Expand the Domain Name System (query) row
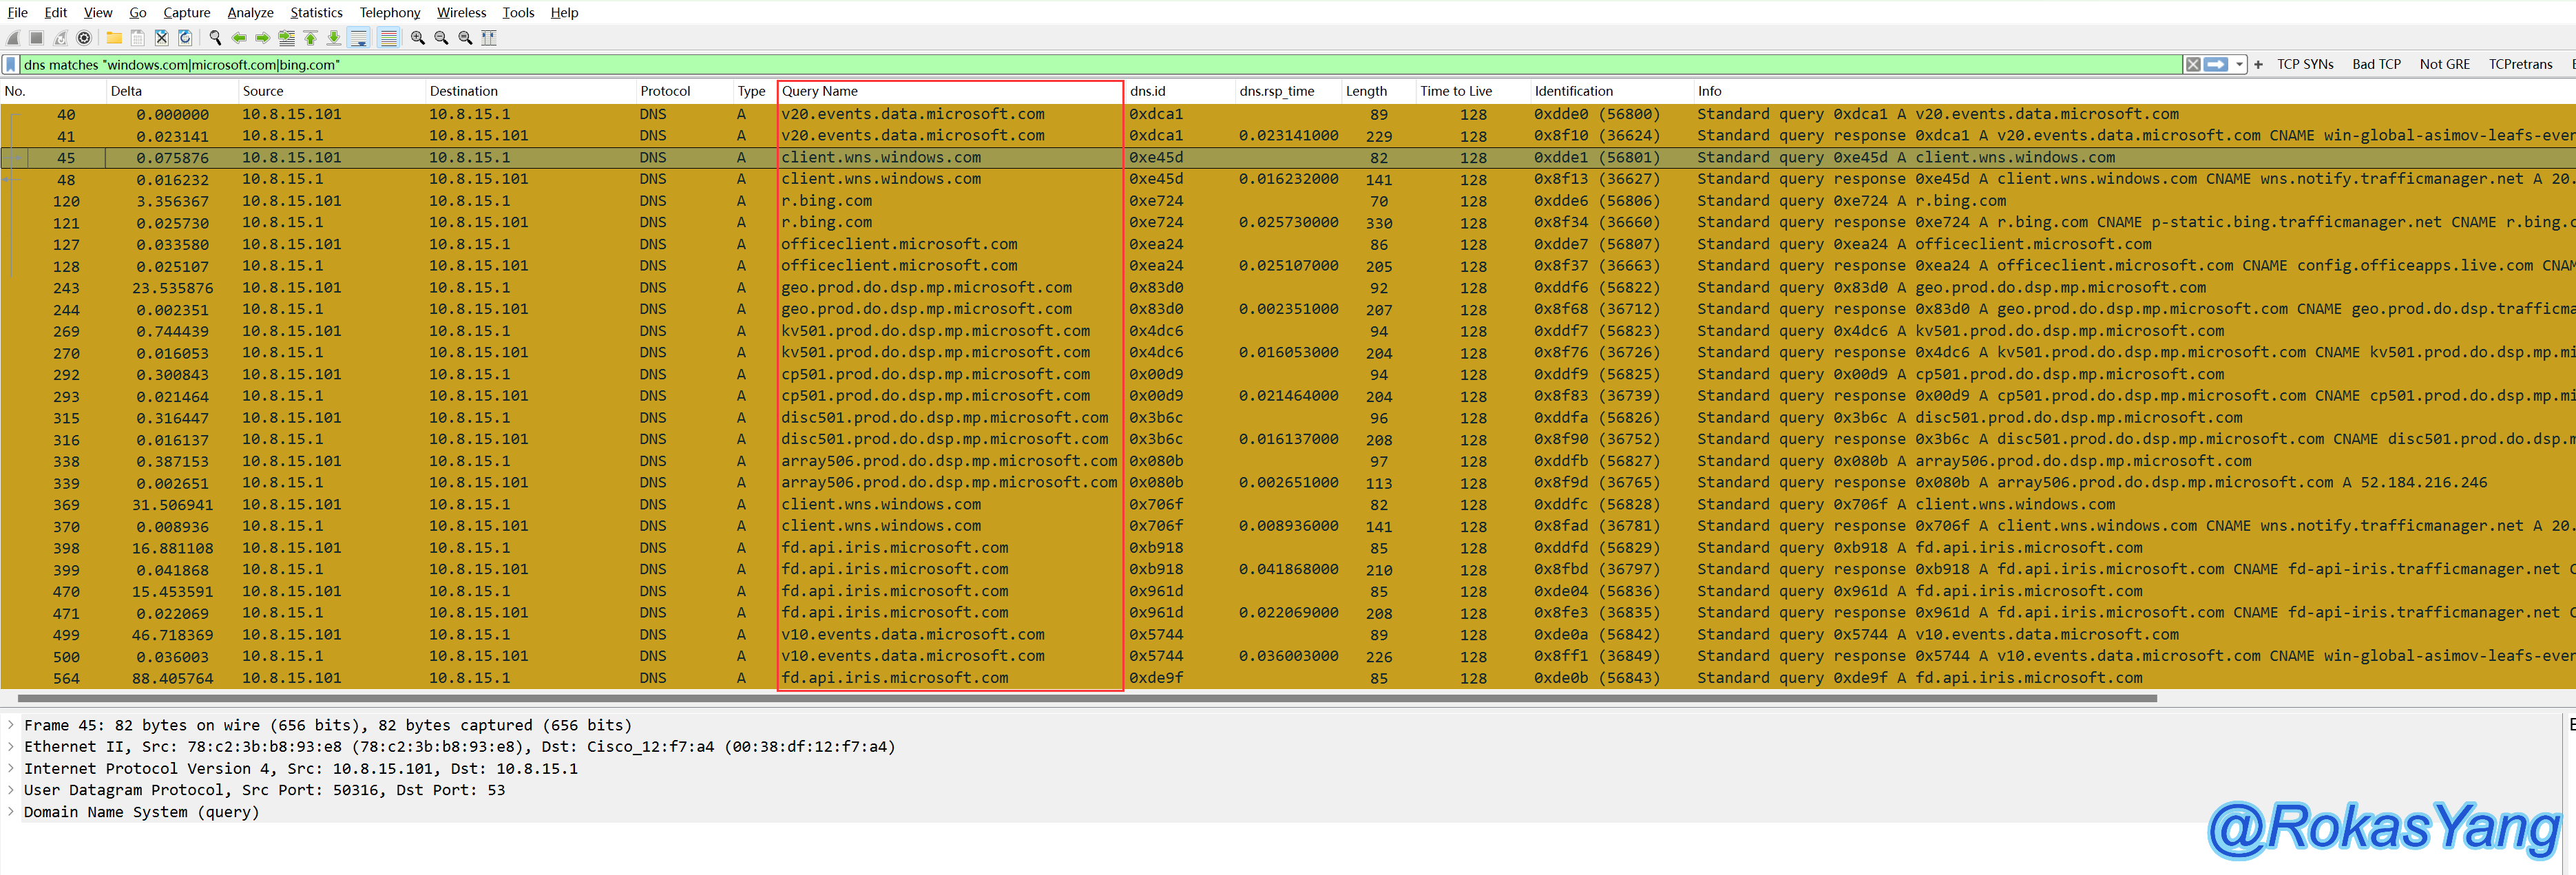Viewport: 2576px width, 875px height. 11,812
